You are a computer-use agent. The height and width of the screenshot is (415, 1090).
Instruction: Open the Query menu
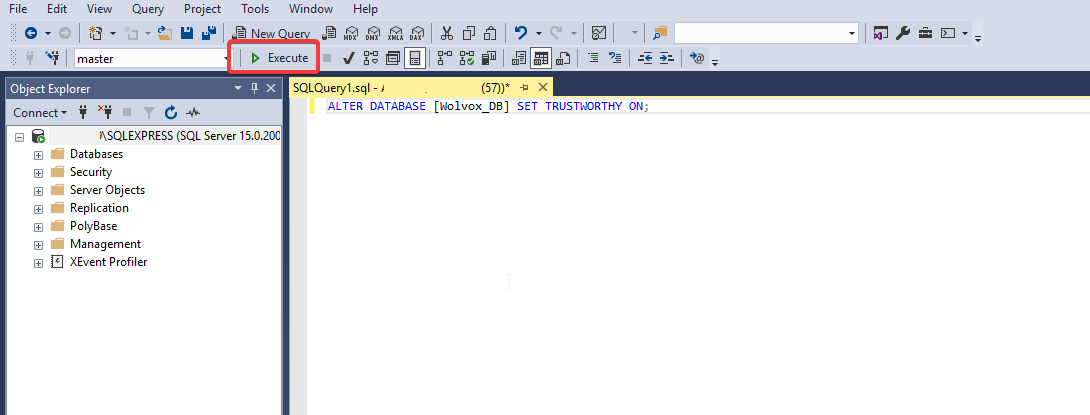click(x=147, y=9)
